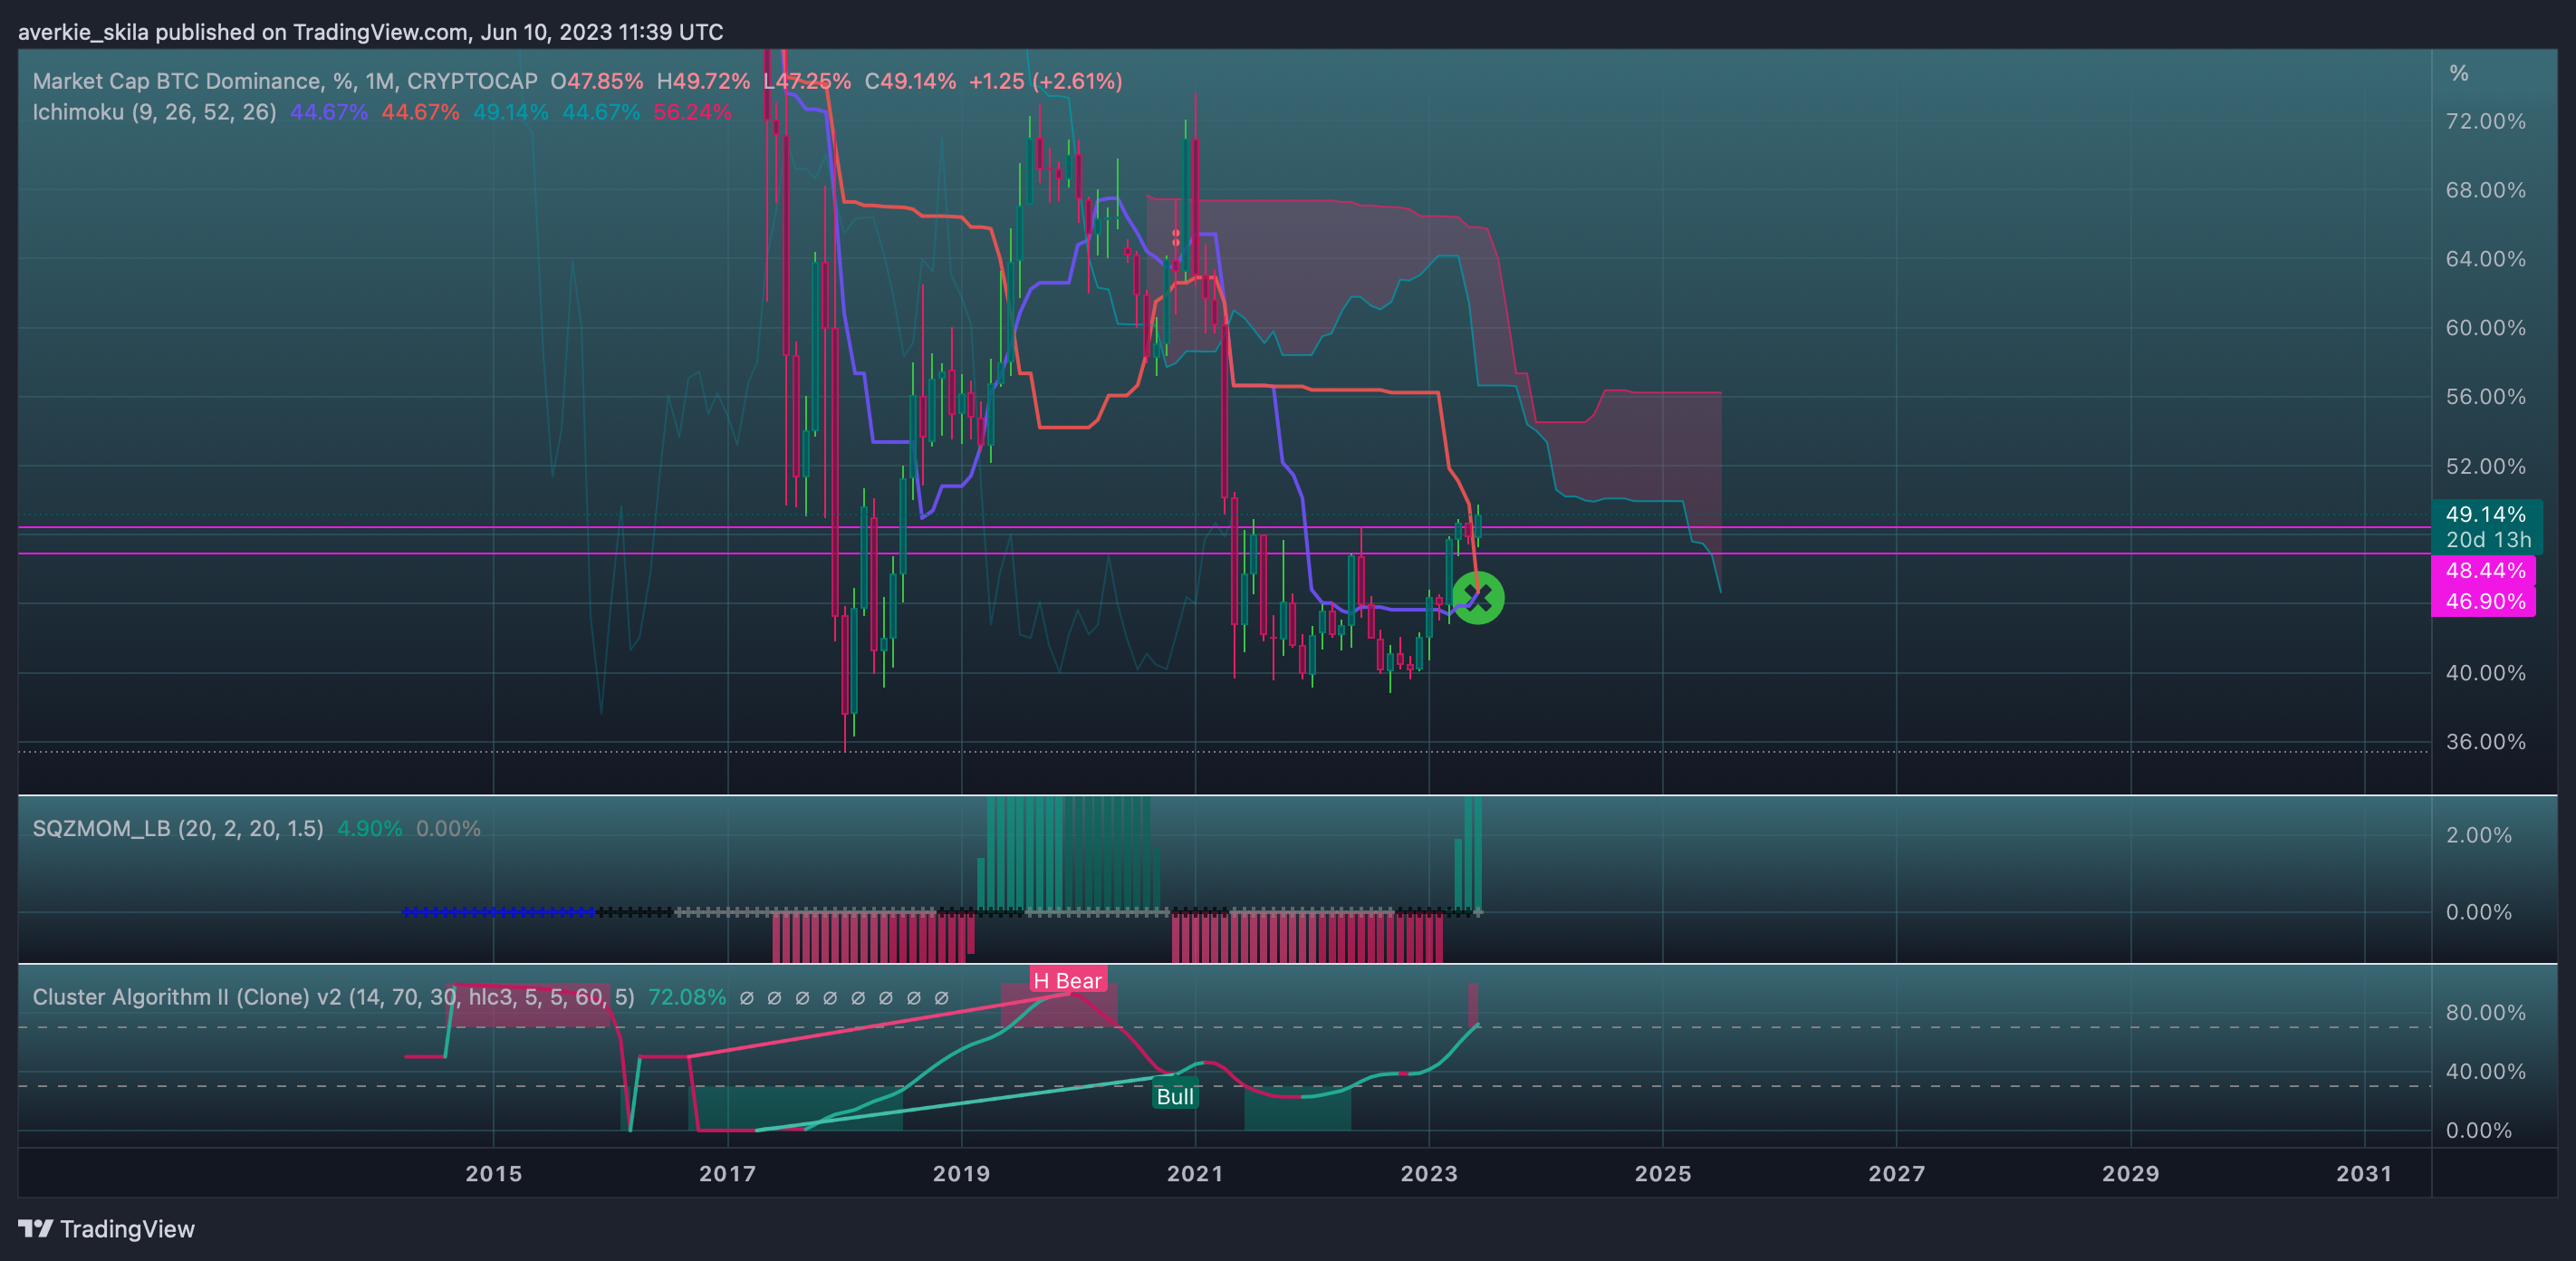Click the 52.00% price axis label
This screenshot has width=2576, height=1261.
[2486, 467]
